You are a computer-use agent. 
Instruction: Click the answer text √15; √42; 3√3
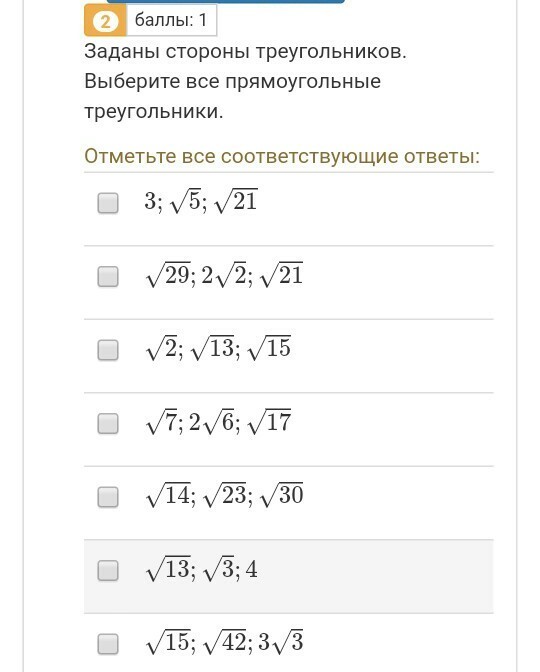224,642
